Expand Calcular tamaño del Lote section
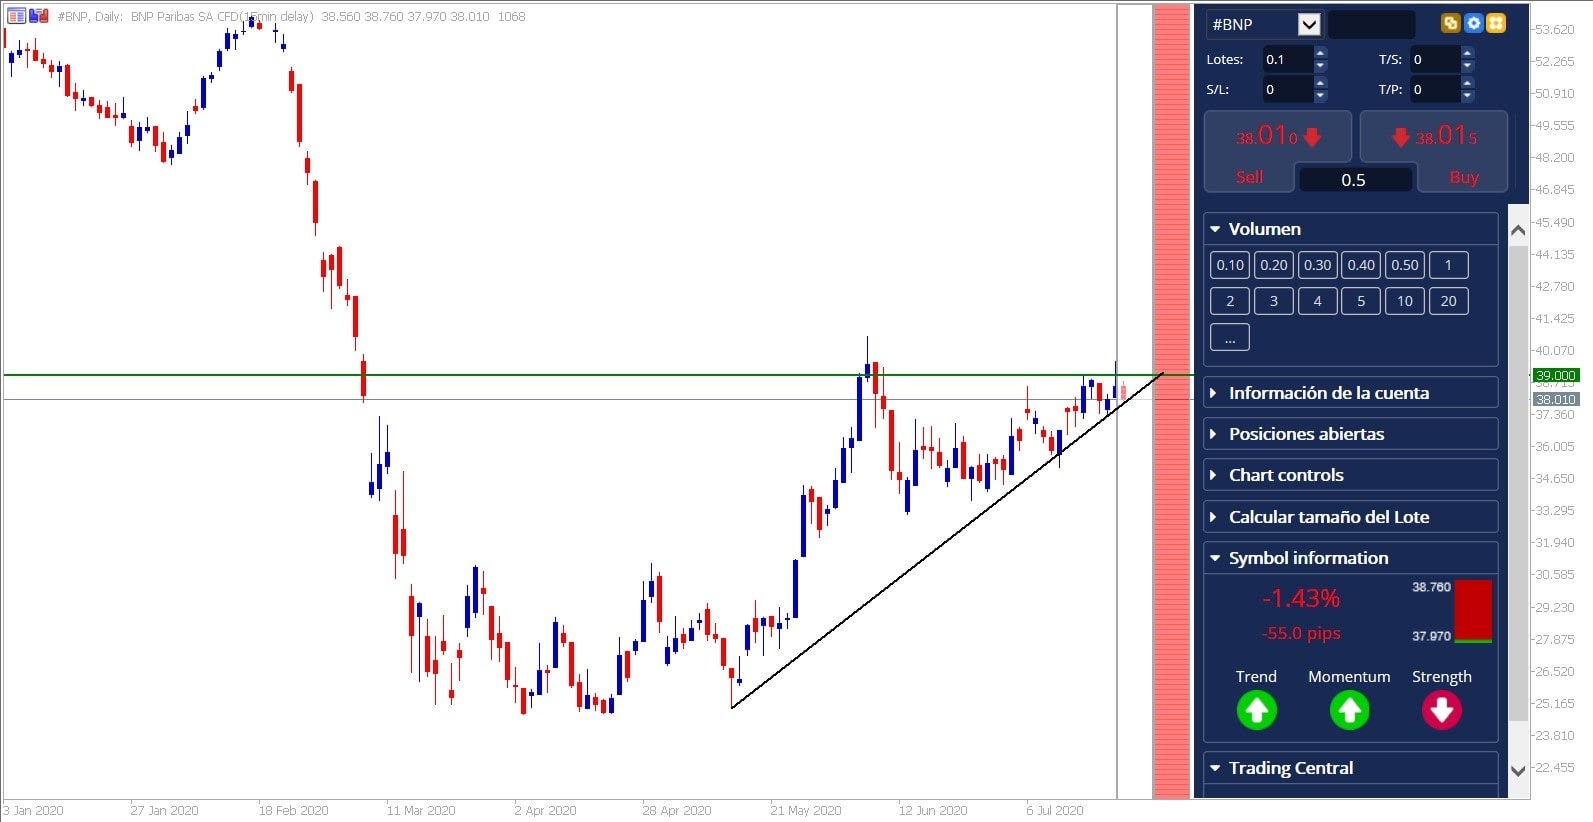This screenshot has width=1593, height=822. coord(1351,517)
